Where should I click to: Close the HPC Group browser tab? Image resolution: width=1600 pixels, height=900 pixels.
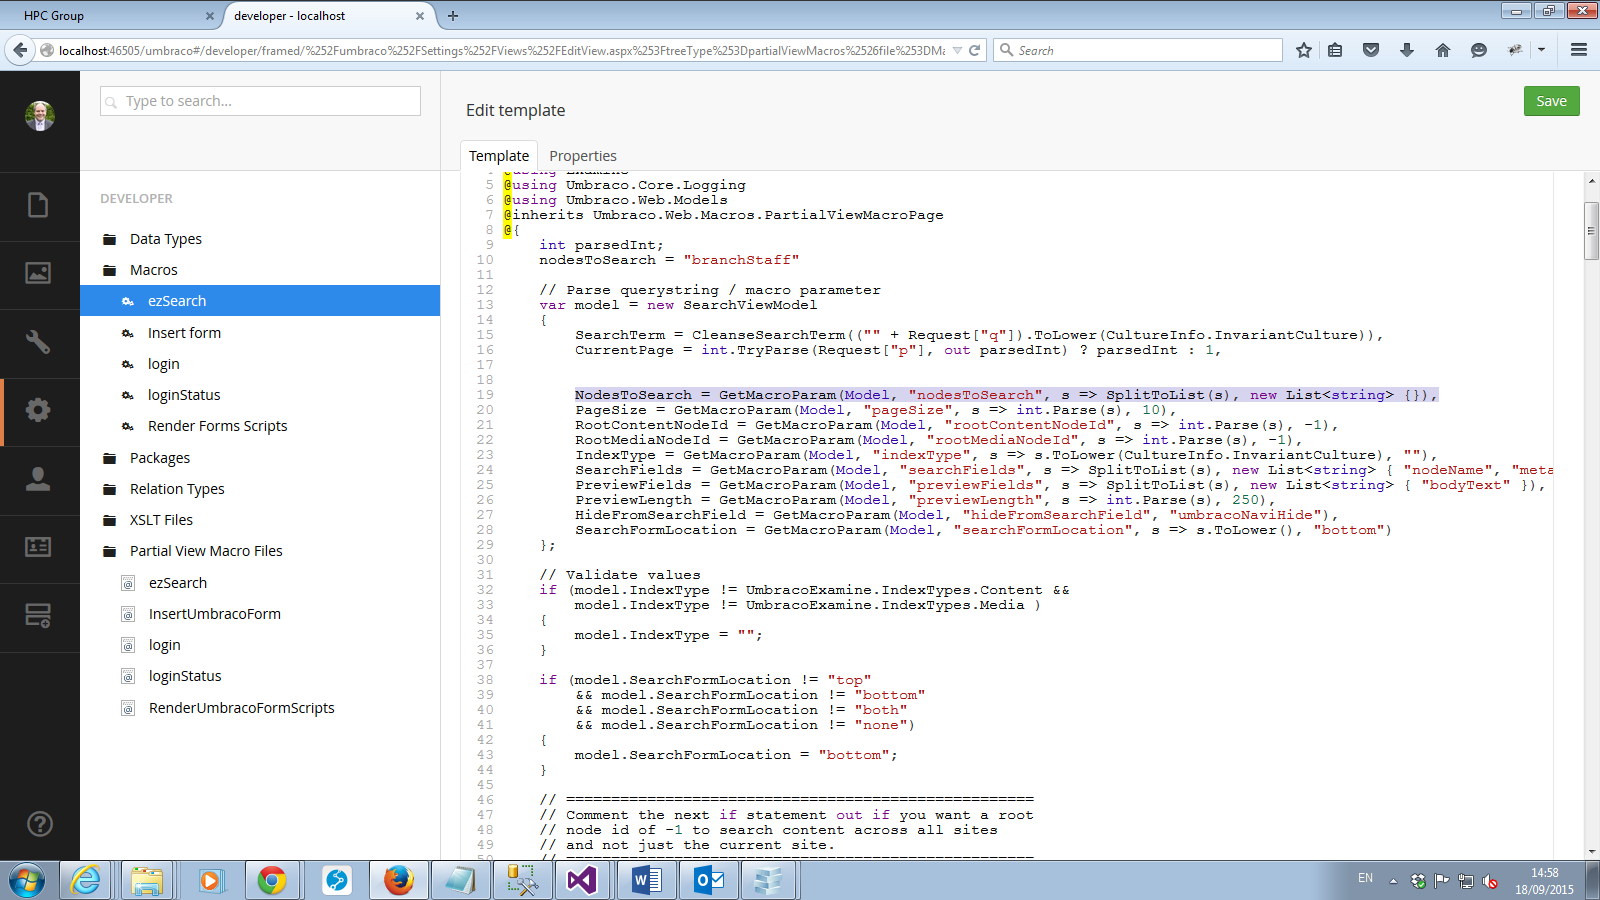pos(210,16)
